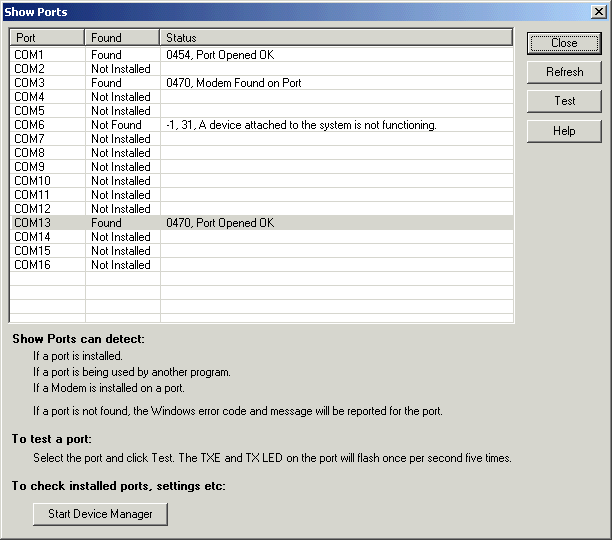Select the COM1 row

[x=262, y=55]
